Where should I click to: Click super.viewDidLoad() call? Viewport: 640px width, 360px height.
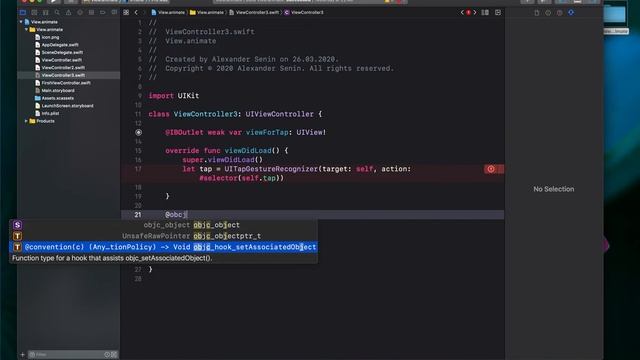(x=223, y=160)
